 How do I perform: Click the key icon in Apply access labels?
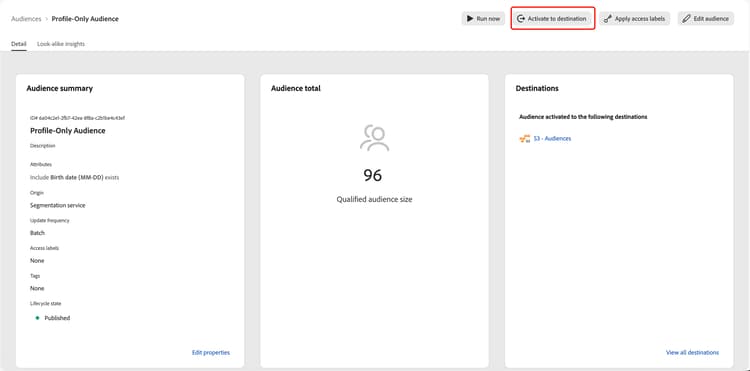pos(608,19)
